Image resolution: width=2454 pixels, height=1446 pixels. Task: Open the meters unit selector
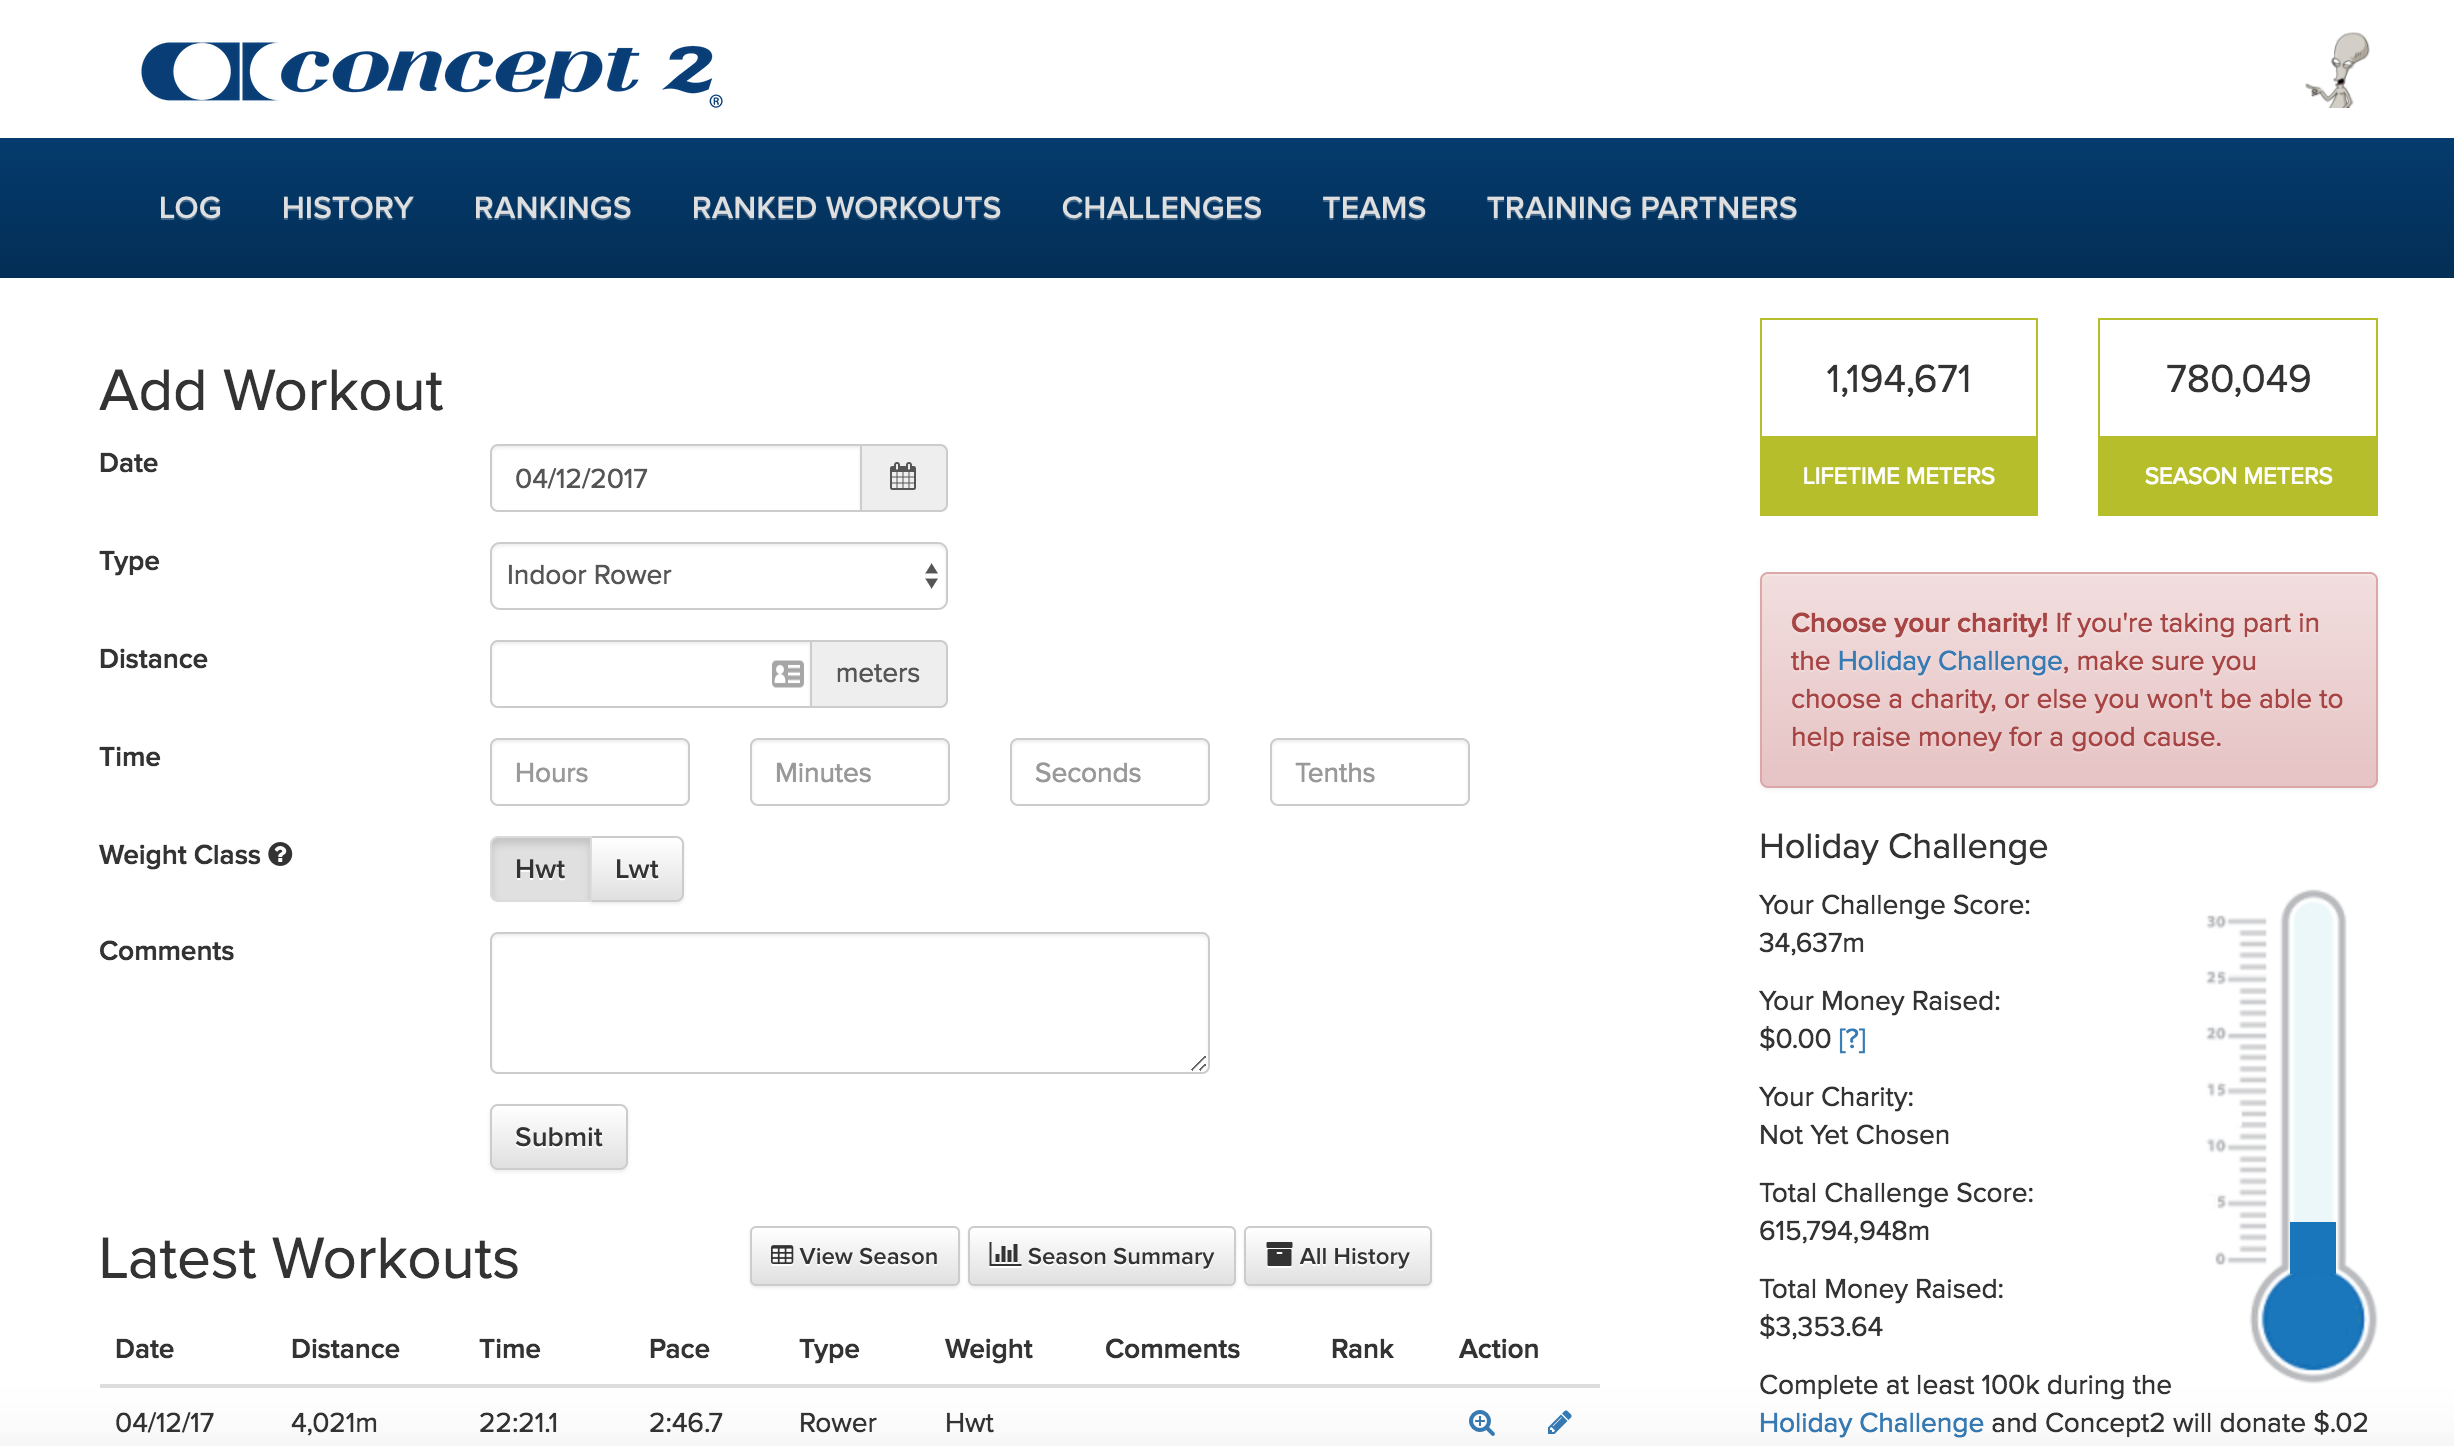[877, 674]
